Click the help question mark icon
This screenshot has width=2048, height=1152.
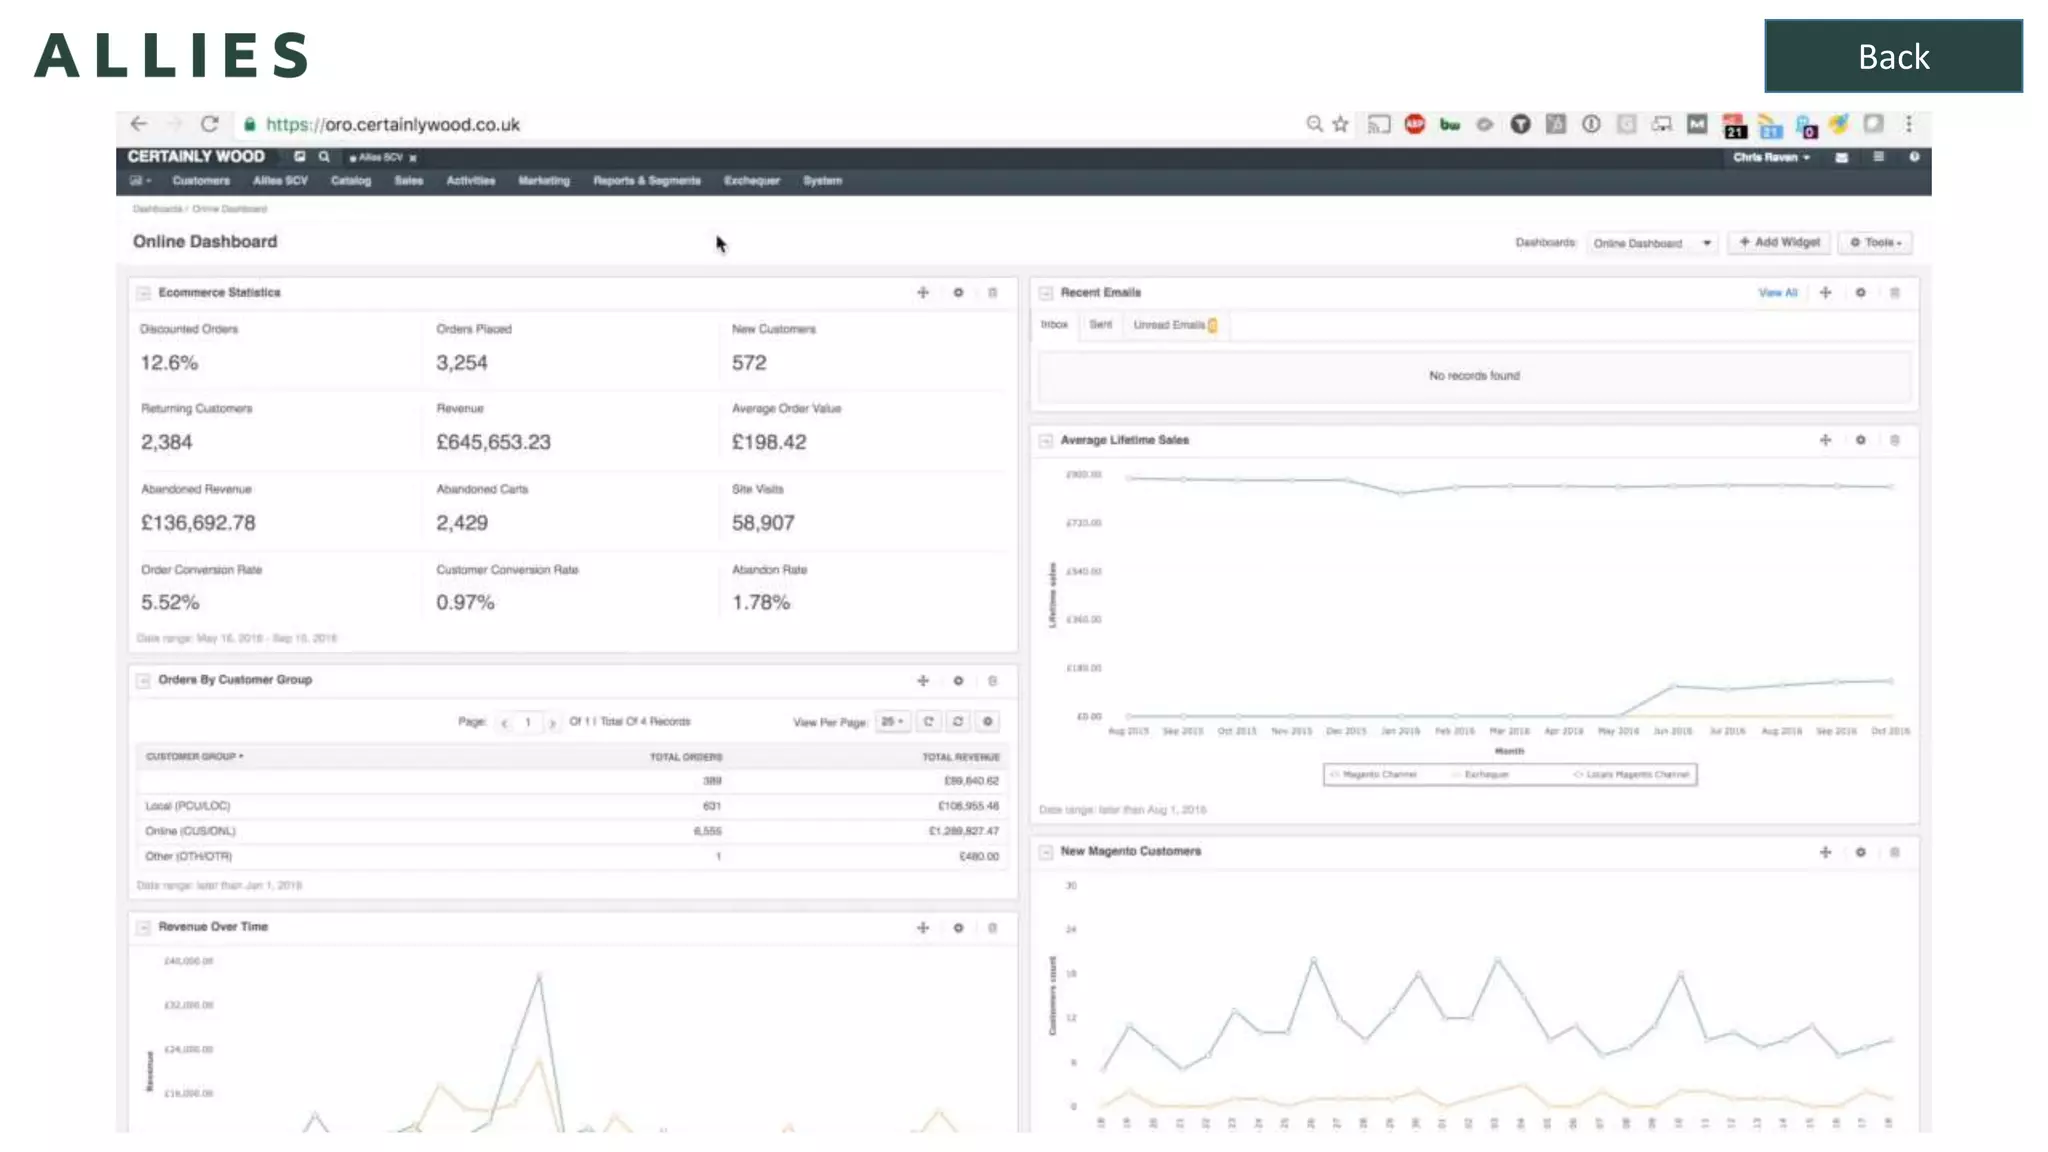pos(1913,157)
